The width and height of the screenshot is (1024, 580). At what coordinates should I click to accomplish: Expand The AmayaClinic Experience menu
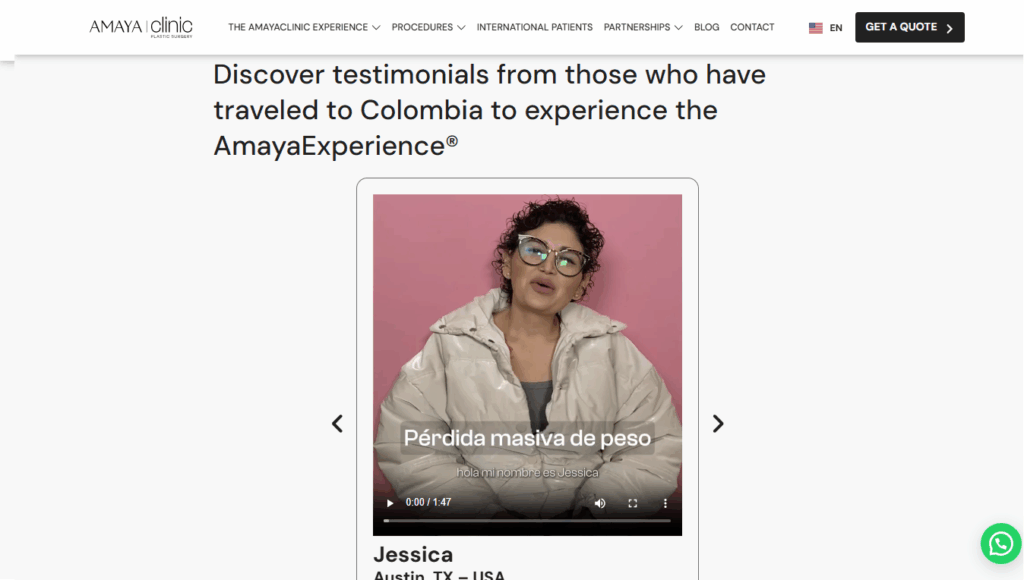coord(304,27)
